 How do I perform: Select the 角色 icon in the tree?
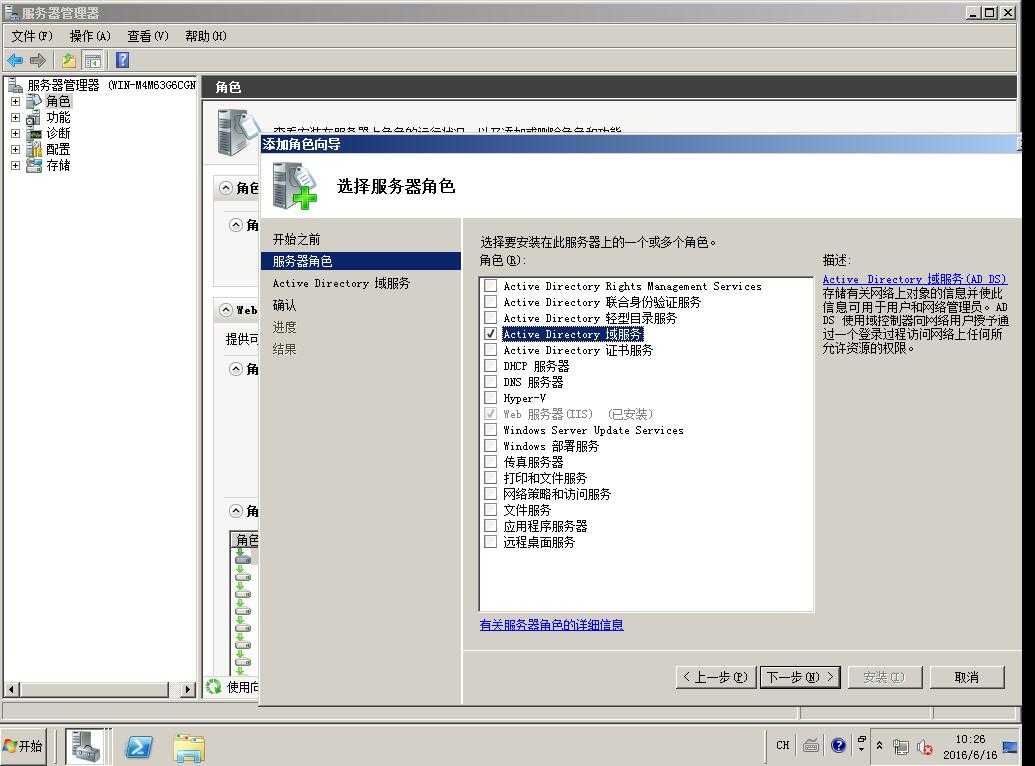(x=34, y=101)
